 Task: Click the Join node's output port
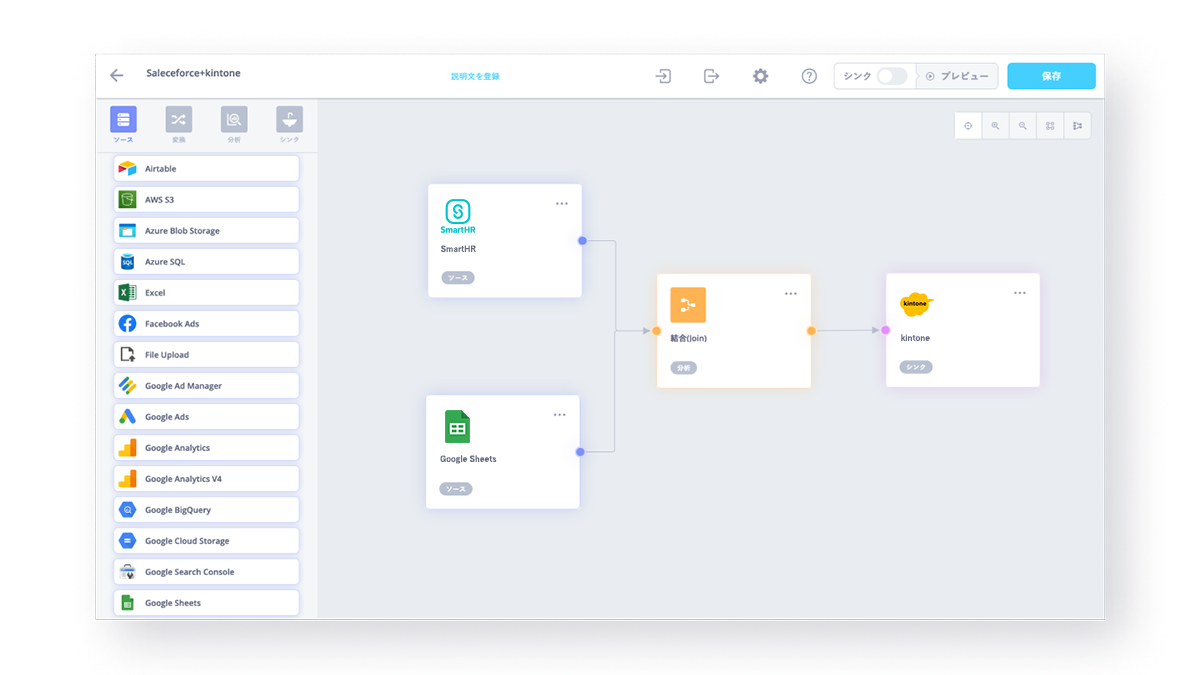pyautogui.click(x=811, y=330)
